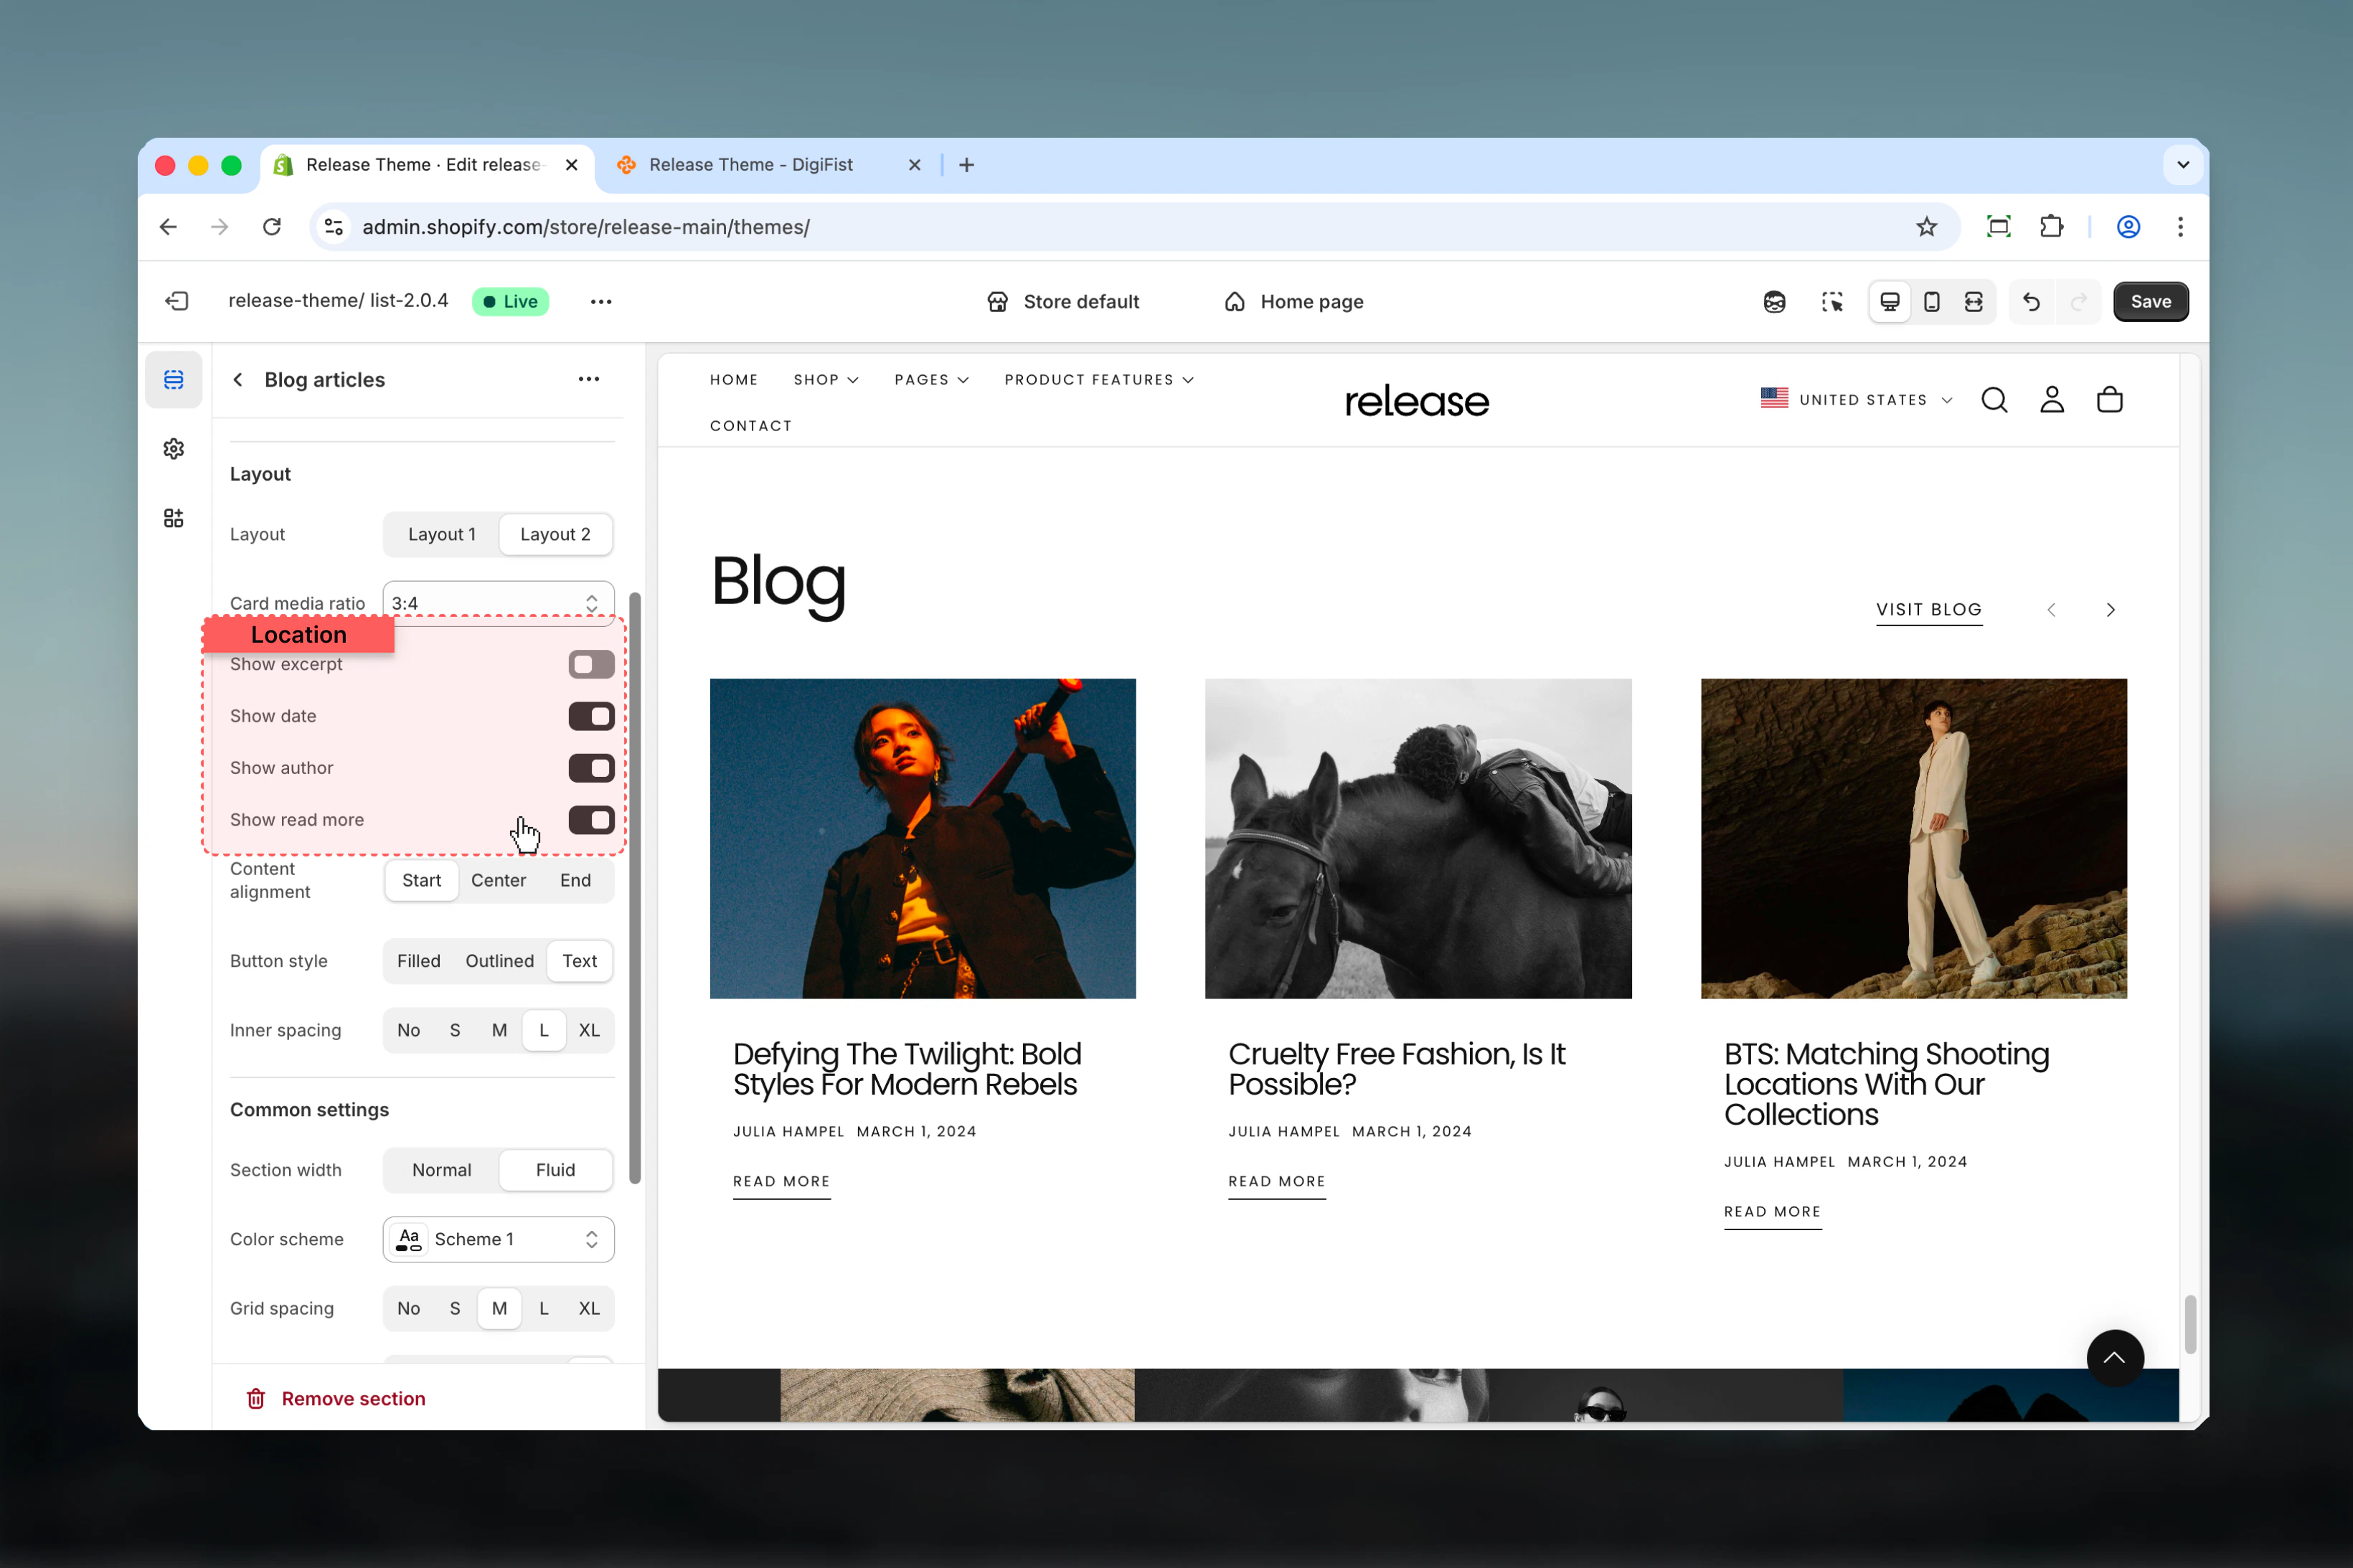Set grid spacing to L
2353x1568 pixels.
click(x=543, y=1308)
